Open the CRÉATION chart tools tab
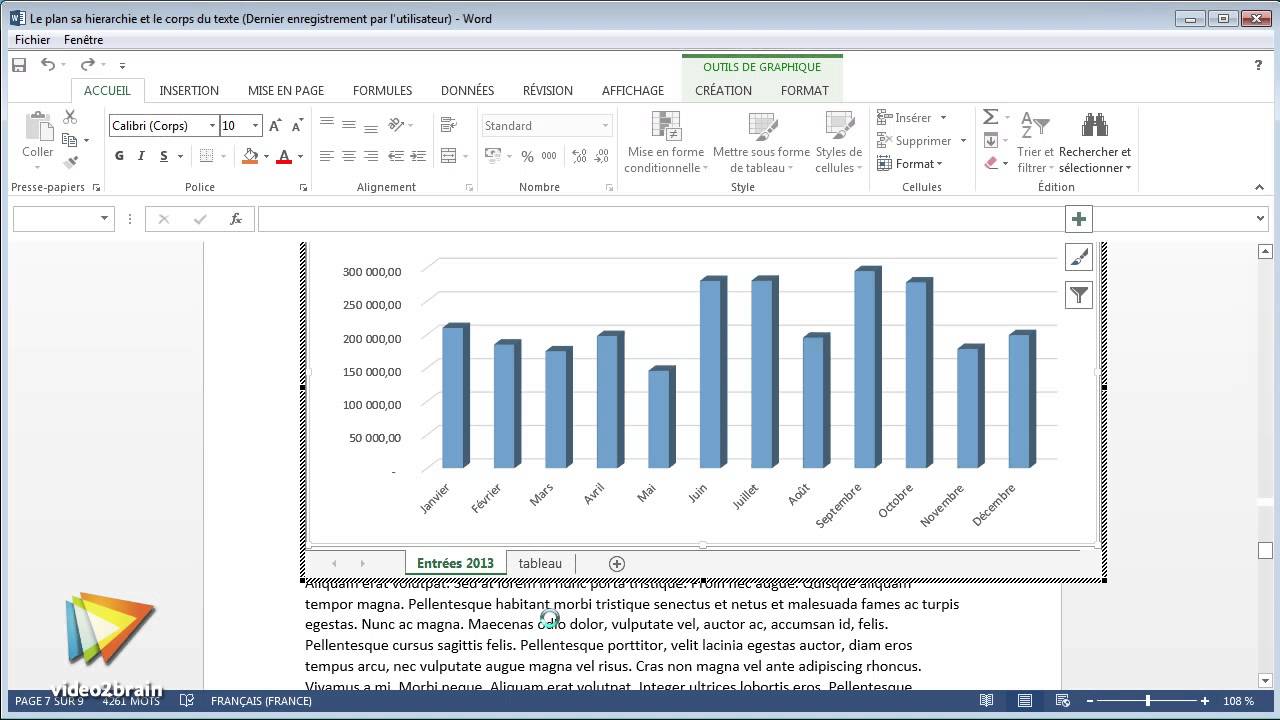The height and width of the screenshot is (720, 1280). click(723, 90)
